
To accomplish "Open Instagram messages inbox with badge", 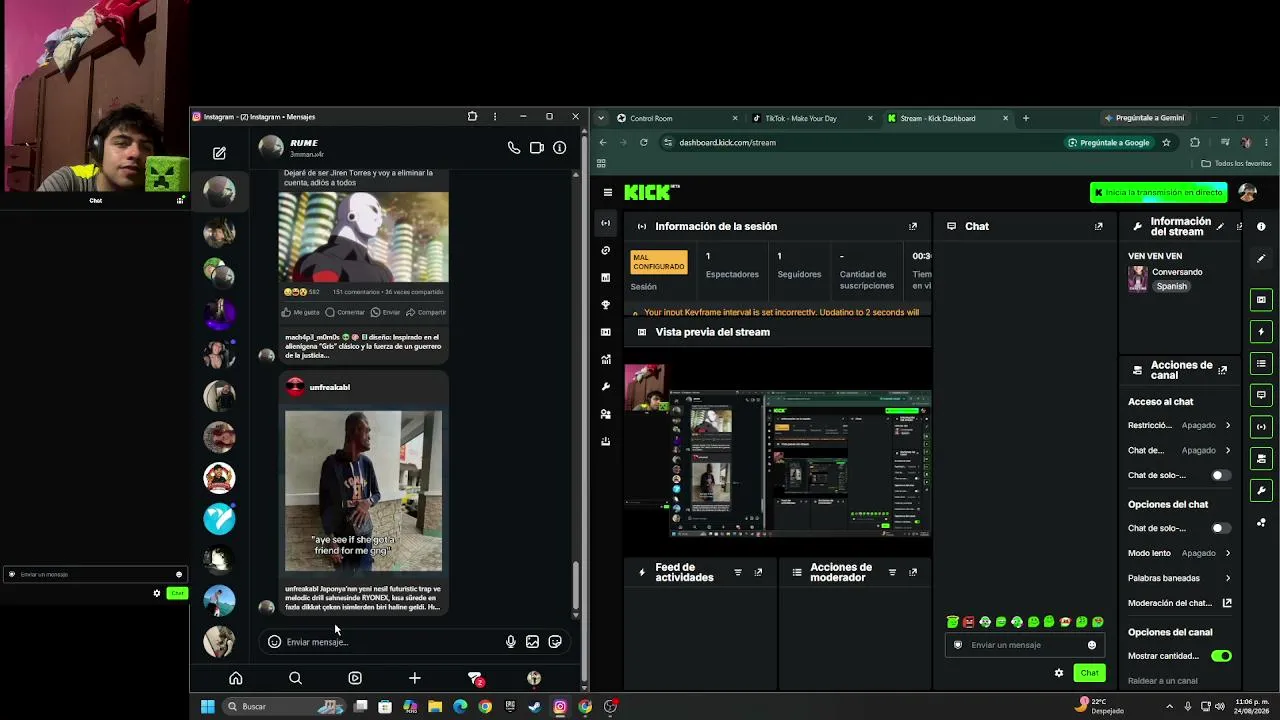I will pyautogui.click(x=476, y=679).
